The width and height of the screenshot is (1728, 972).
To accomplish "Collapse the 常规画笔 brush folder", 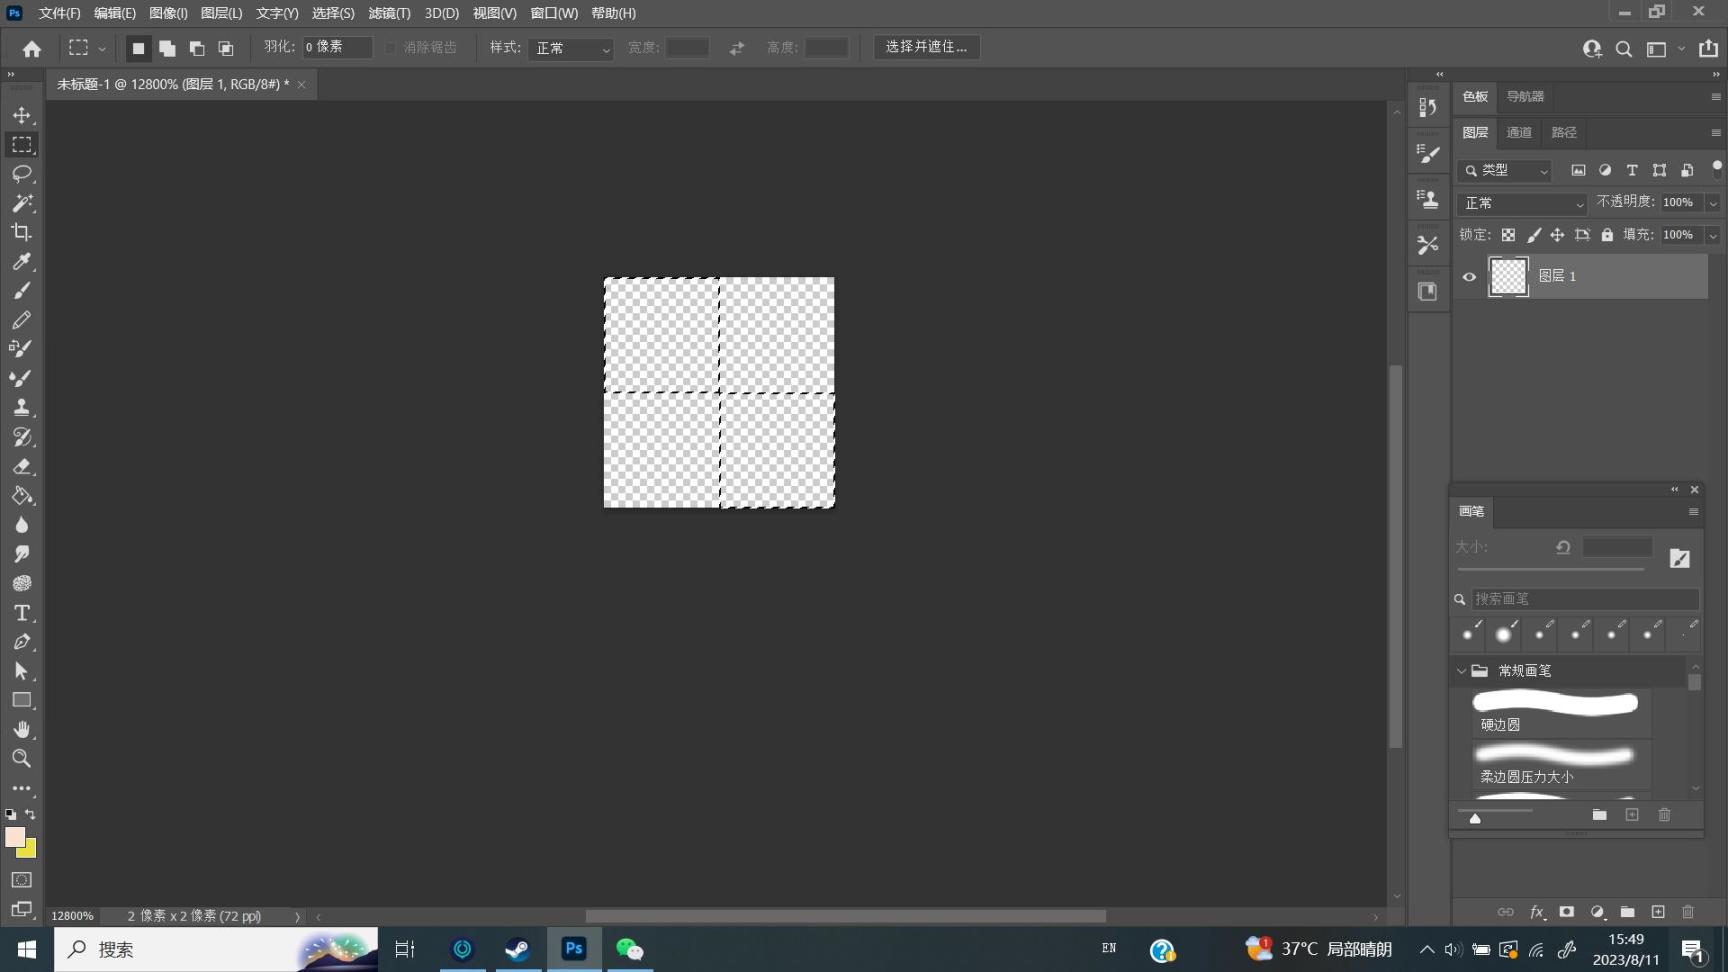I will coord(1462,671).
